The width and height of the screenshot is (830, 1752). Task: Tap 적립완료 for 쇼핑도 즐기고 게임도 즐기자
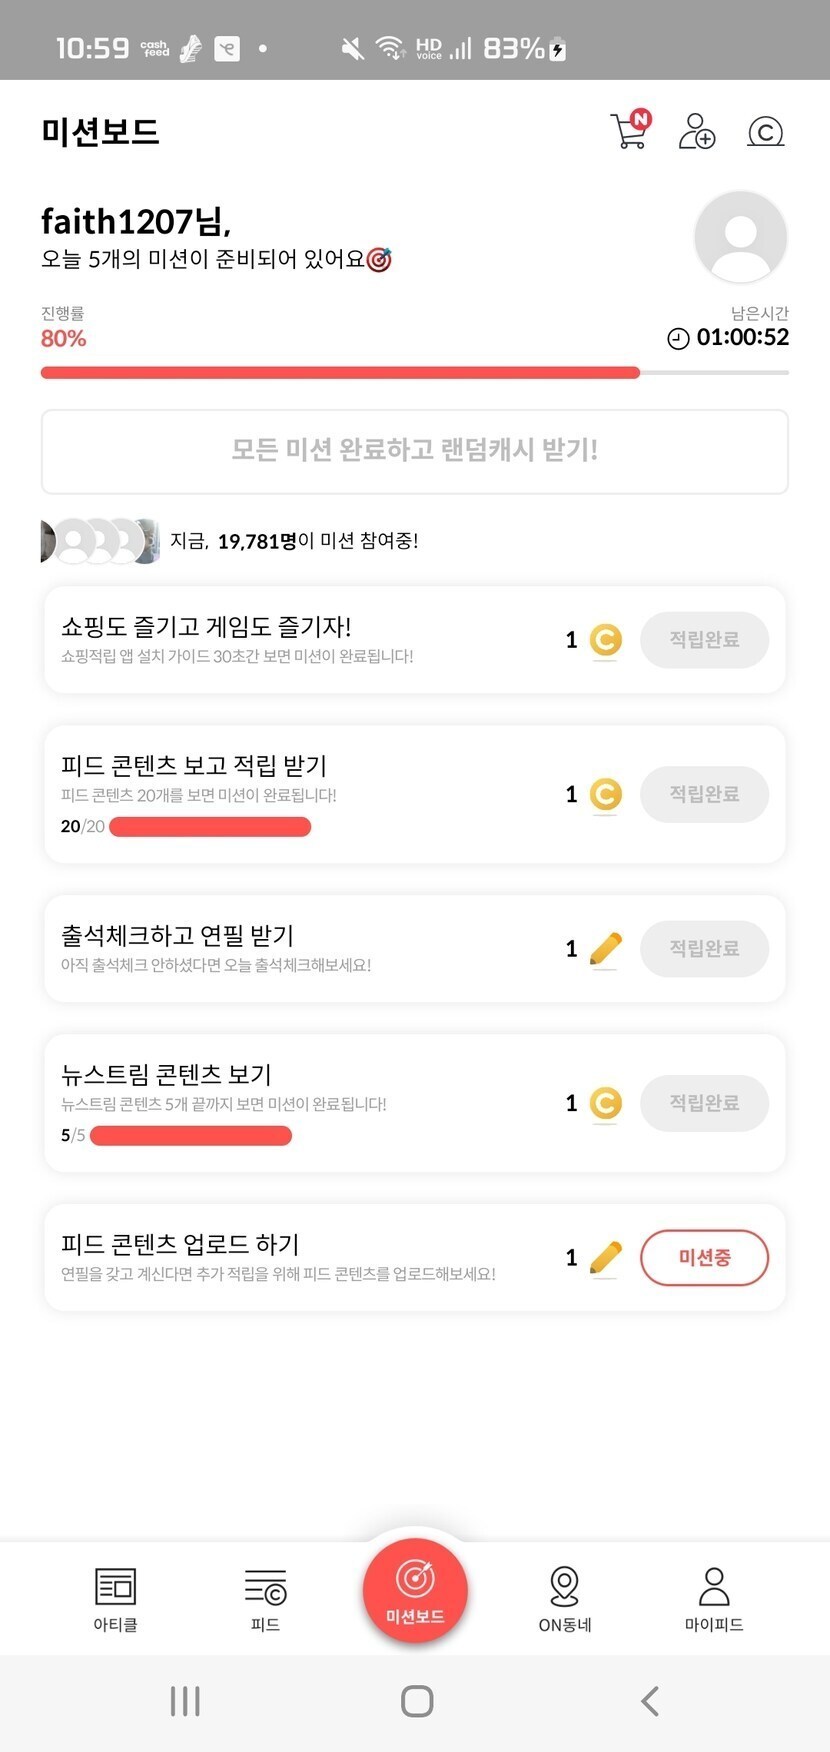coord(704,640)
